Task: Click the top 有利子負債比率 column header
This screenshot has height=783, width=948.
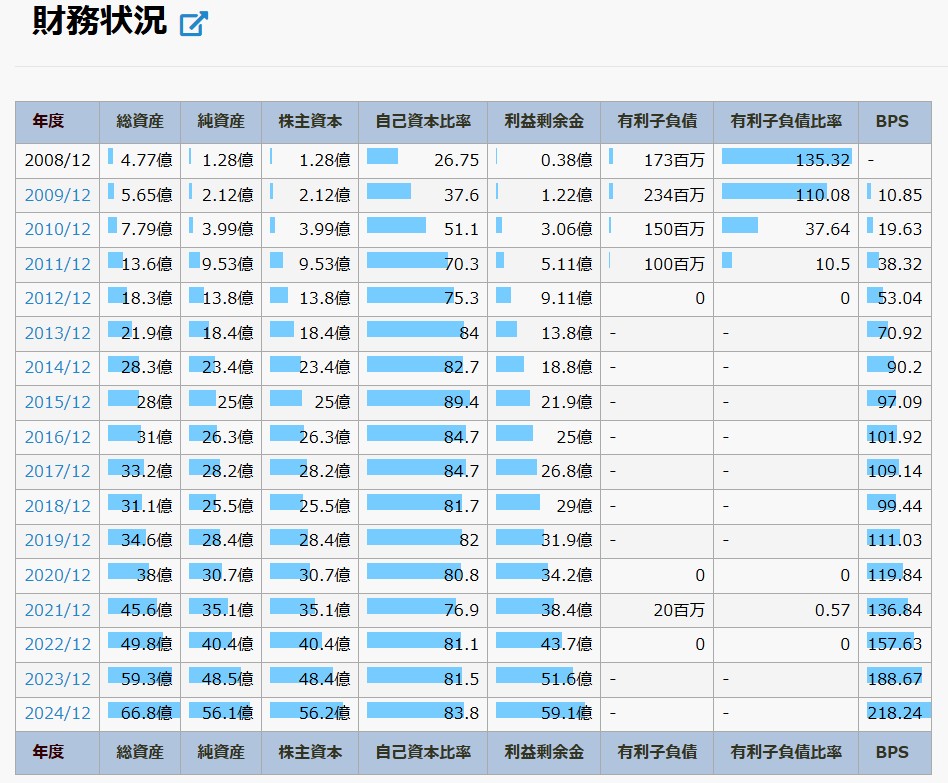Action: (x=786, y=122)
